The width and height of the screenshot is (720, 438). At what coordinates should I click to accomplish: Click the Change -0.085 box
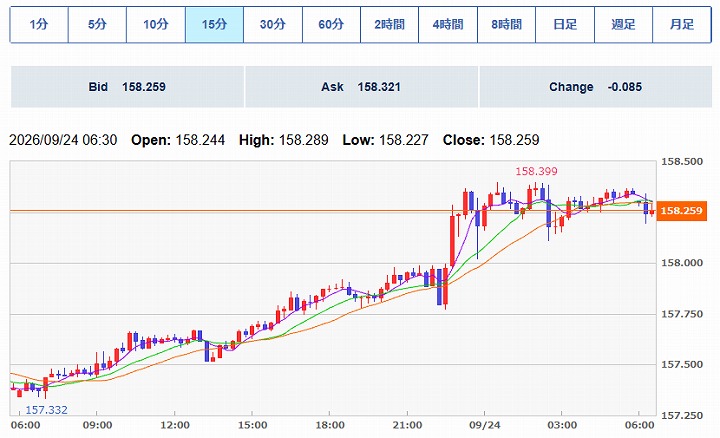(x=596, y=87)
